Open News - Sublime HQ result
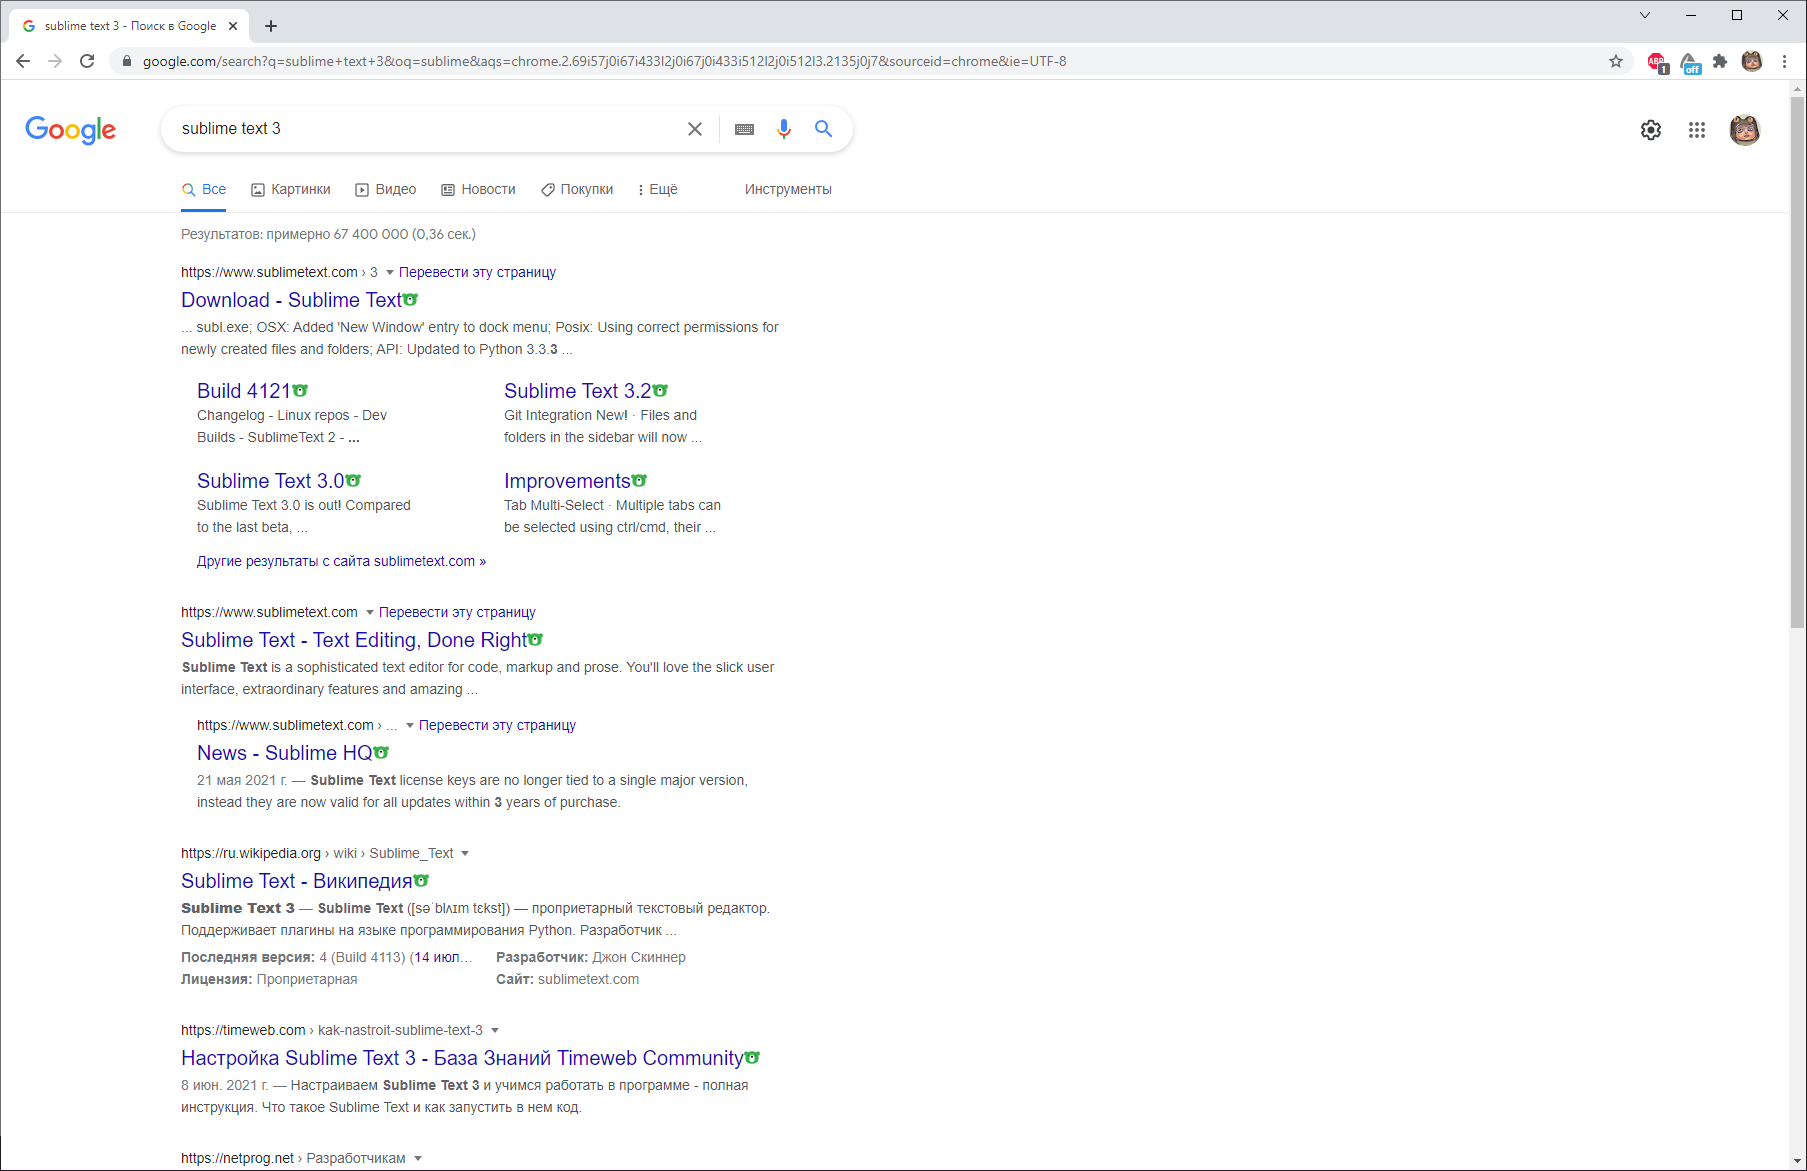 tap(285, 753)
